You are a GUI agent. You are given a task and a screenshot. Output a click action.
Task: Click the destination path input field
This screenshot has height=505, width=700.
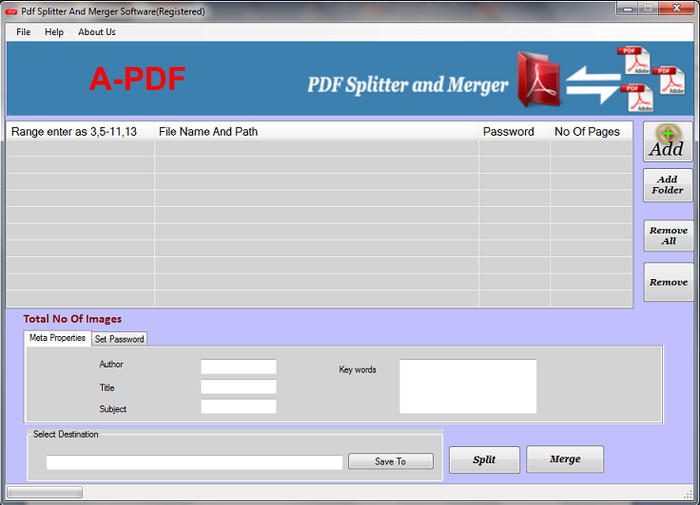194,462
